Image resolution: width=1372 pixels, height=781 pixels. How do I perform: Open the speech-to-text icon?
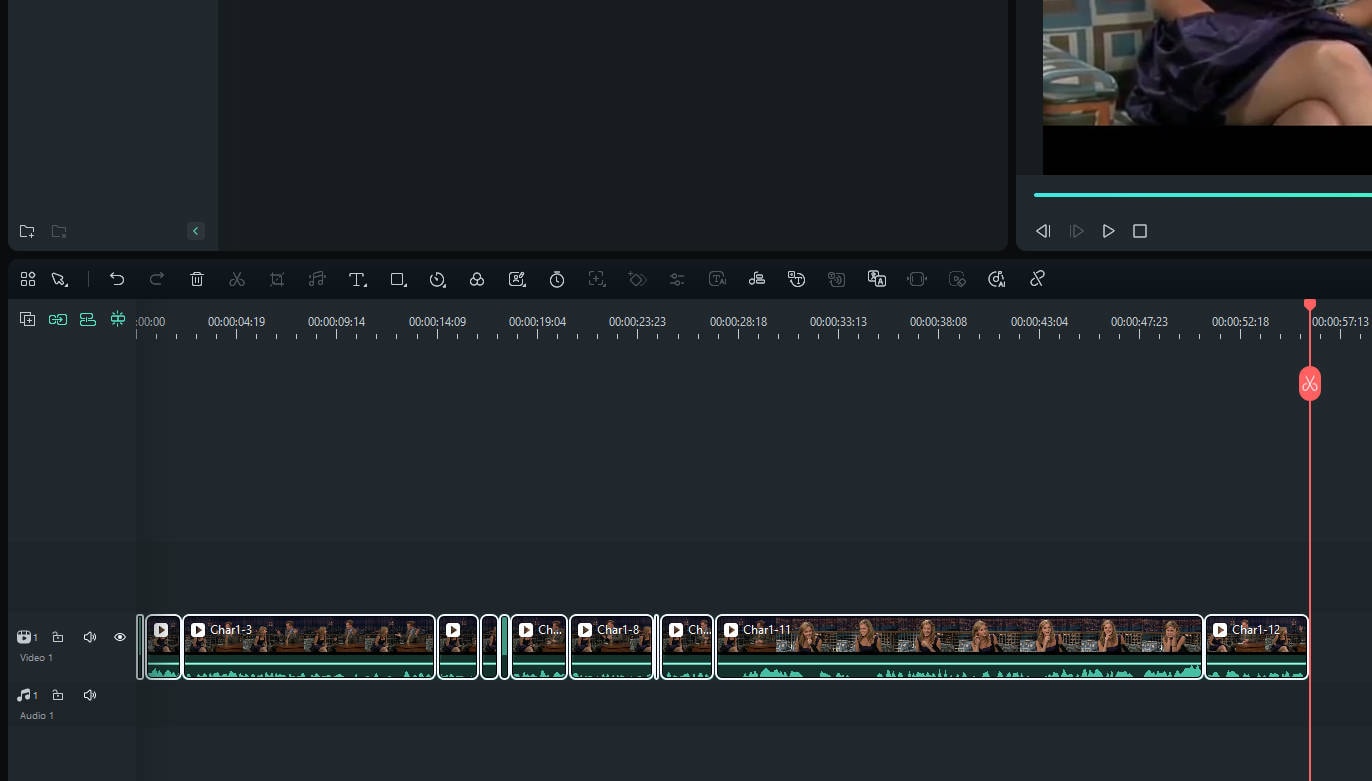tap(797, 279)
